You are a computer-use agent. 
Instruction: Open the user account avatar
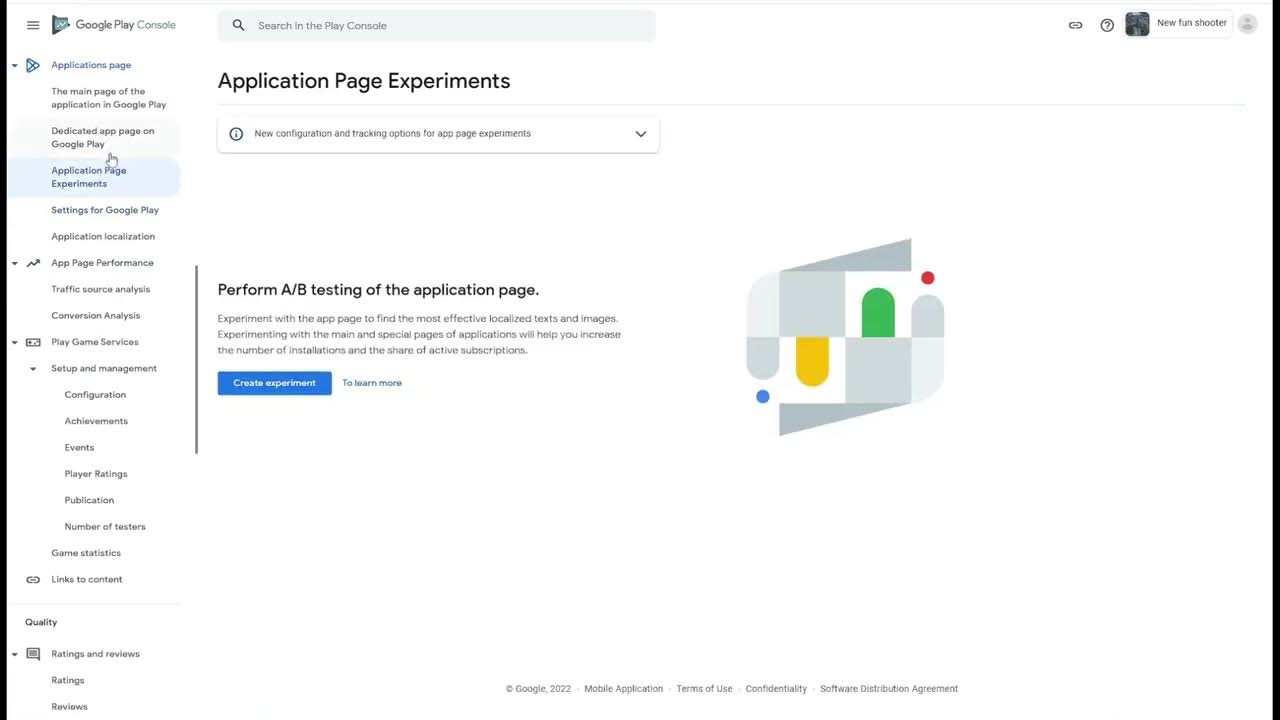pyautogui.click(x=1247, y=24)
